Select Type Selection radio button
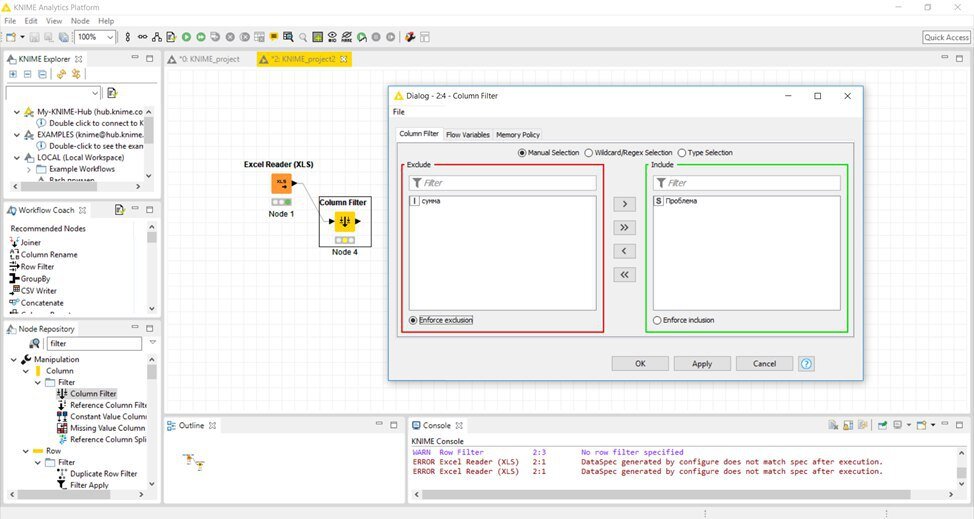The width and height of the screenshot is (974, 519). point(681,153)
